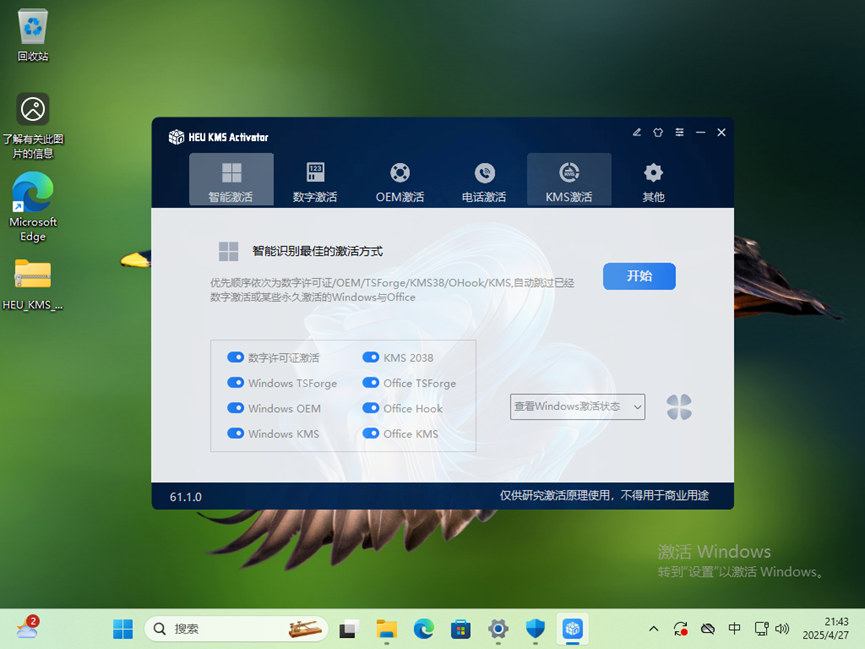
Task: Turn off the Windows OEM switch
Action: pyautogui.click(x=236, y=408)
